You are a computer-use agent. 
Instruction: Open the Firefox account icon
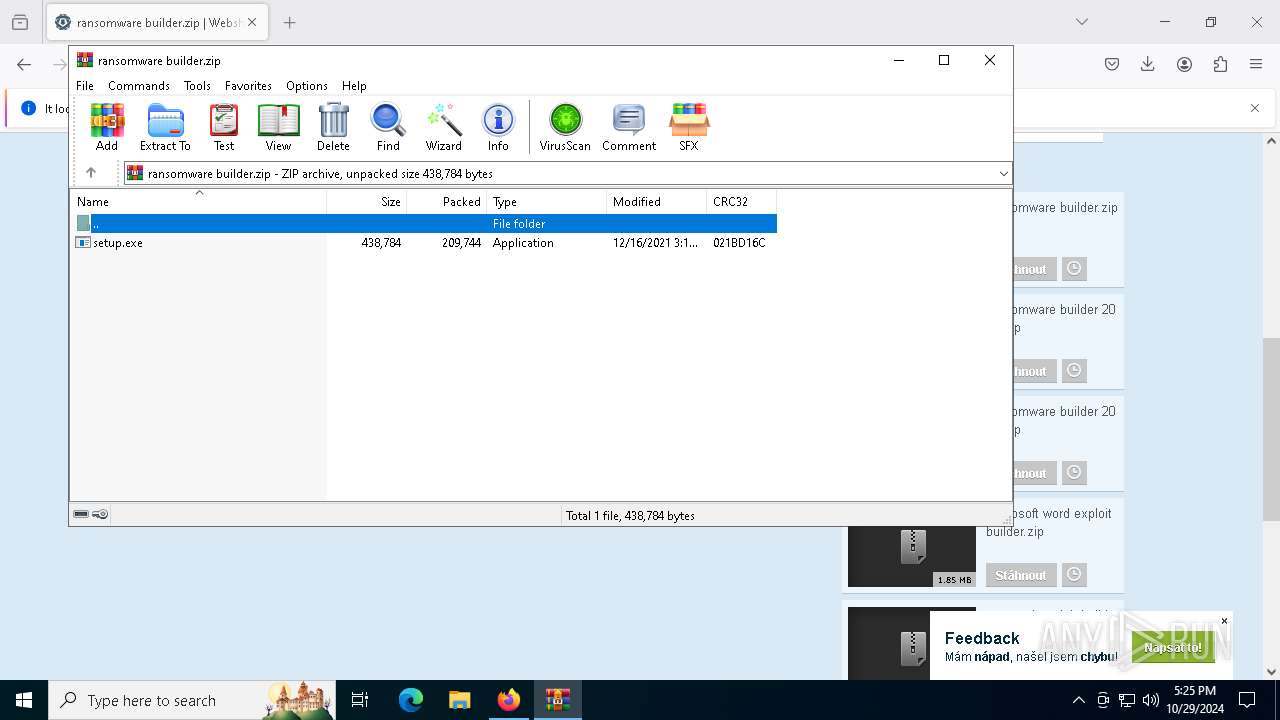[1184, 64]
